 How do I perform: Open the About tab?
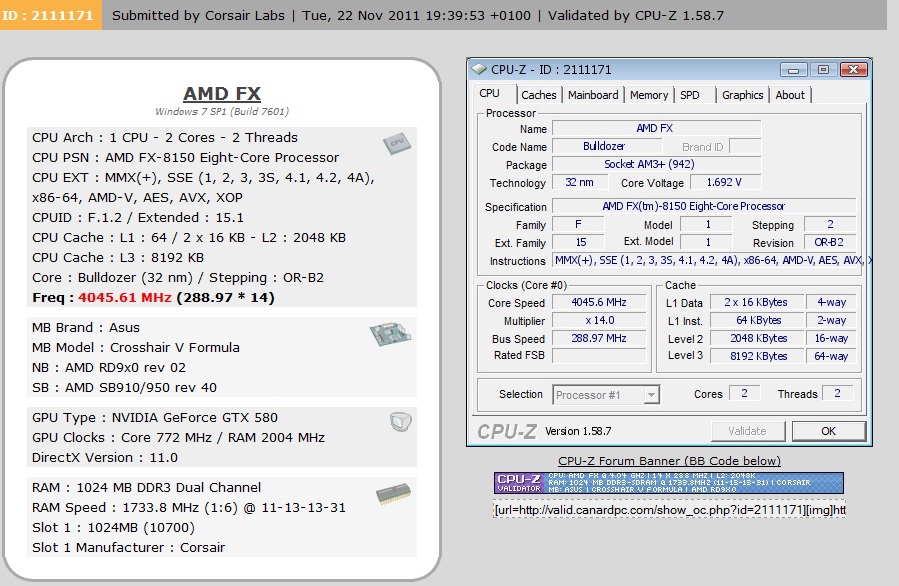pyautogui.click(x=790, y=95)
